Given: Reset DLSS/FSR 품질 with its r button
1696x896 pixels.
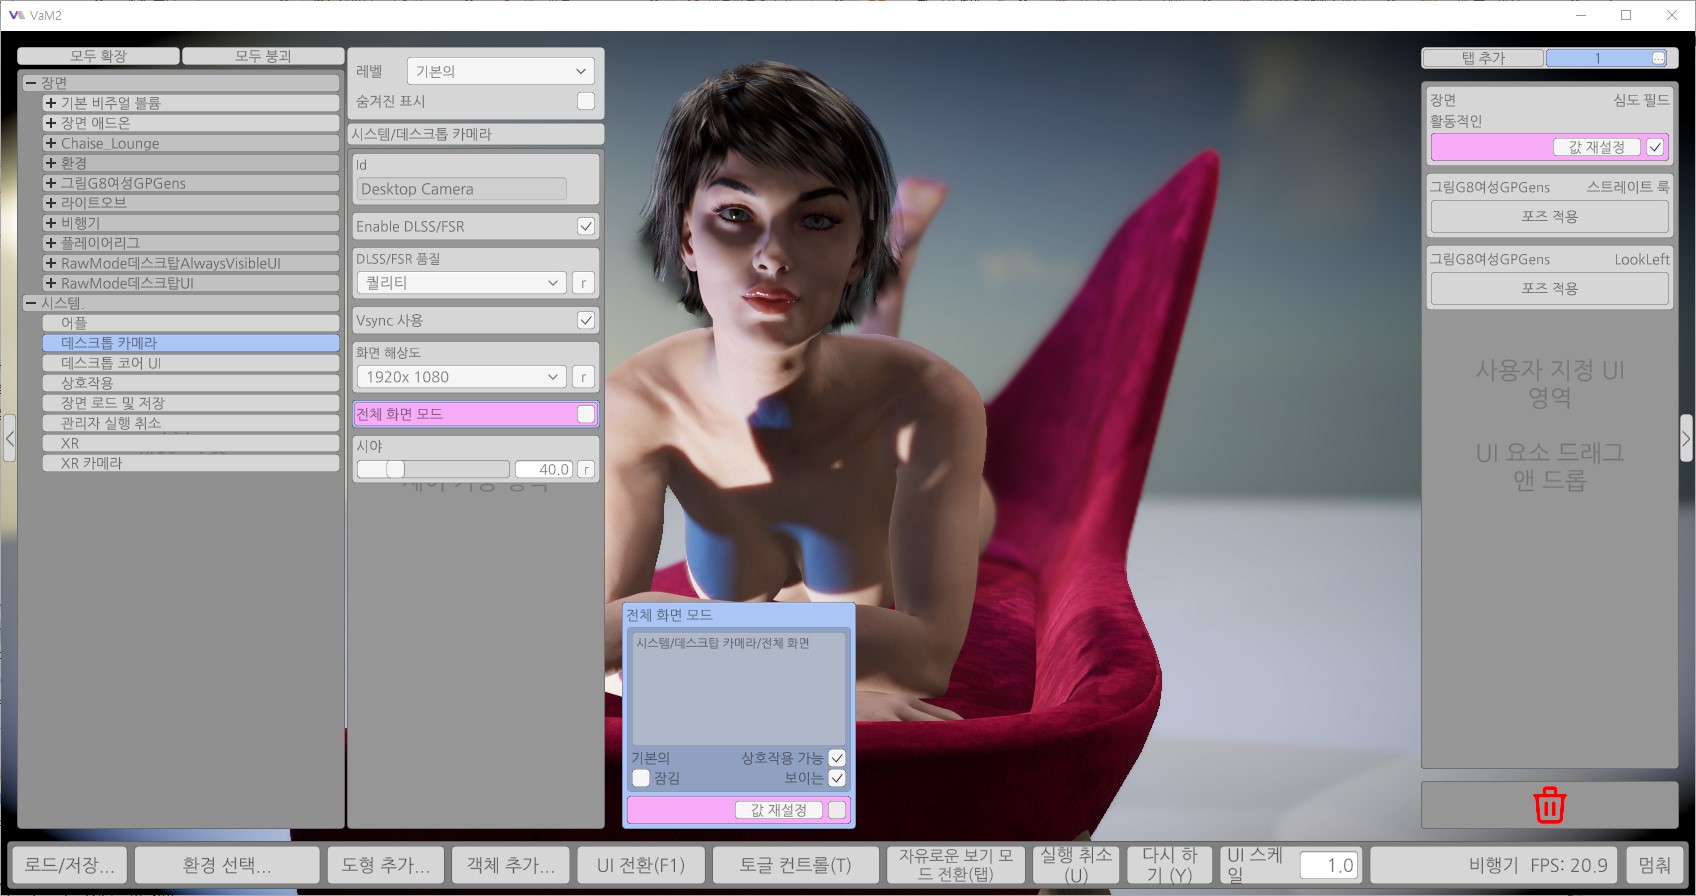Looking at the screenshot, I should [584, 283].
